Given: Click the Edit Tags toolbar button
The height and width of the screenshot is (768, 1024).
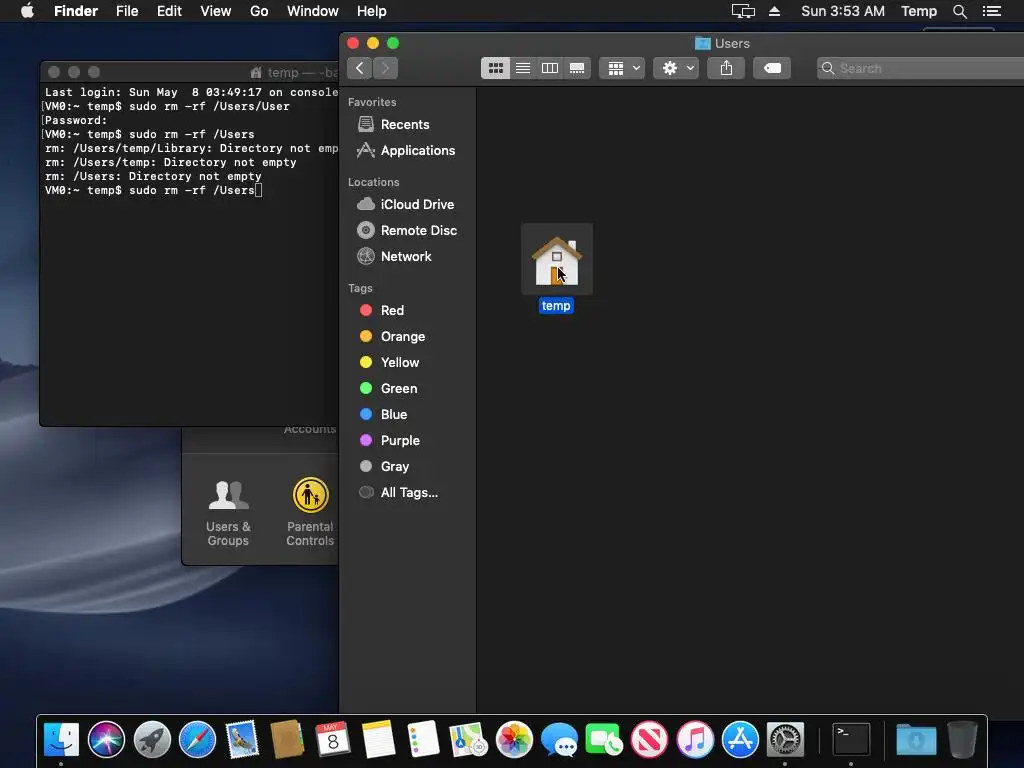Looking at the screenshot, I should tap(772, 68).
